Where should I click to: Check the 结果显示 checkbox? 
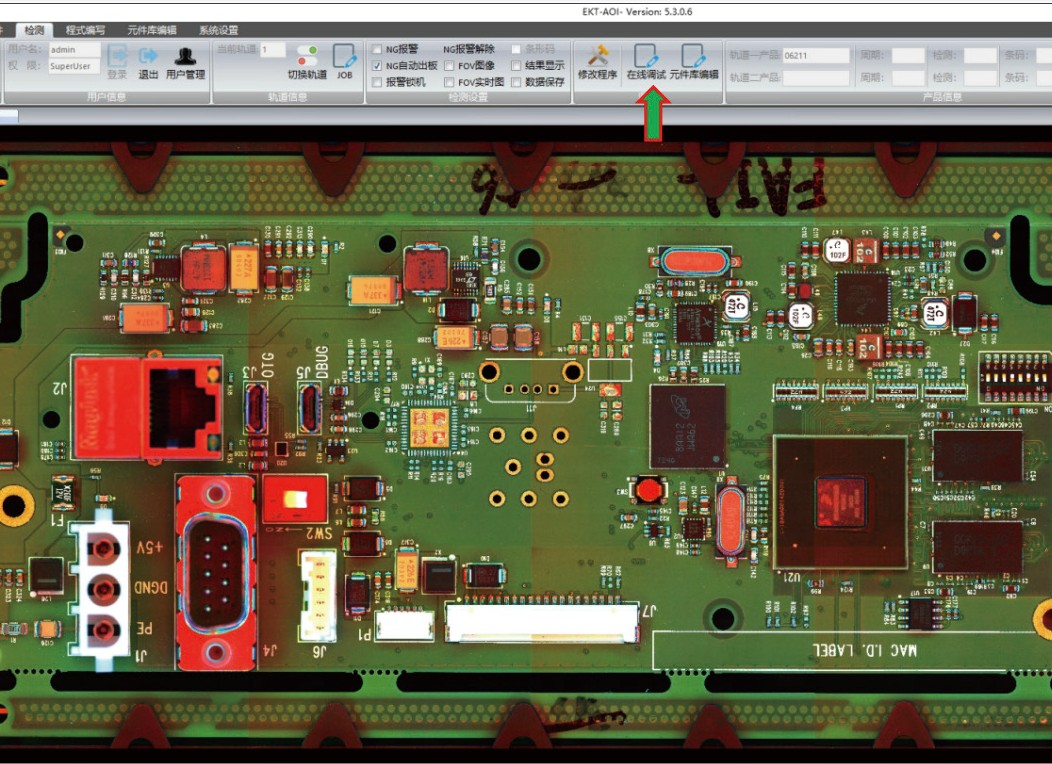(516, 66)
